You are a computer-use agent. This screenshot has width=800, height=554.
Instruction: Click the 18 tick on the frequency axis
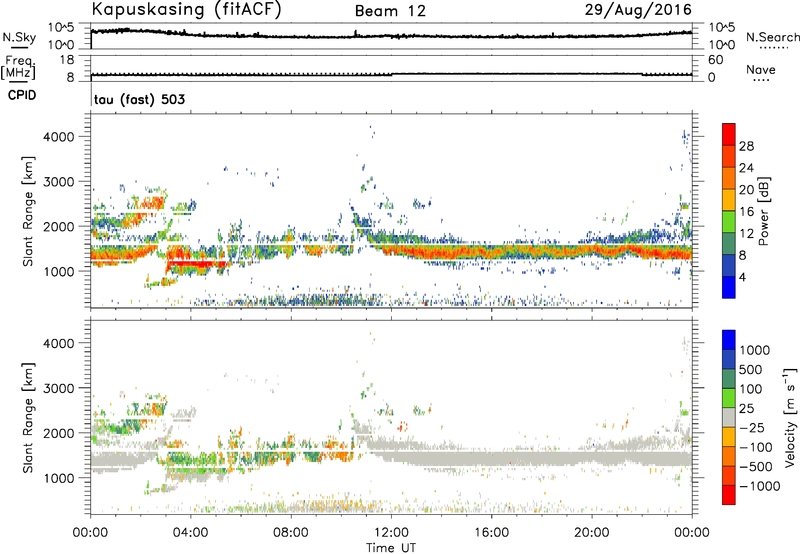(x=66, y=60)
